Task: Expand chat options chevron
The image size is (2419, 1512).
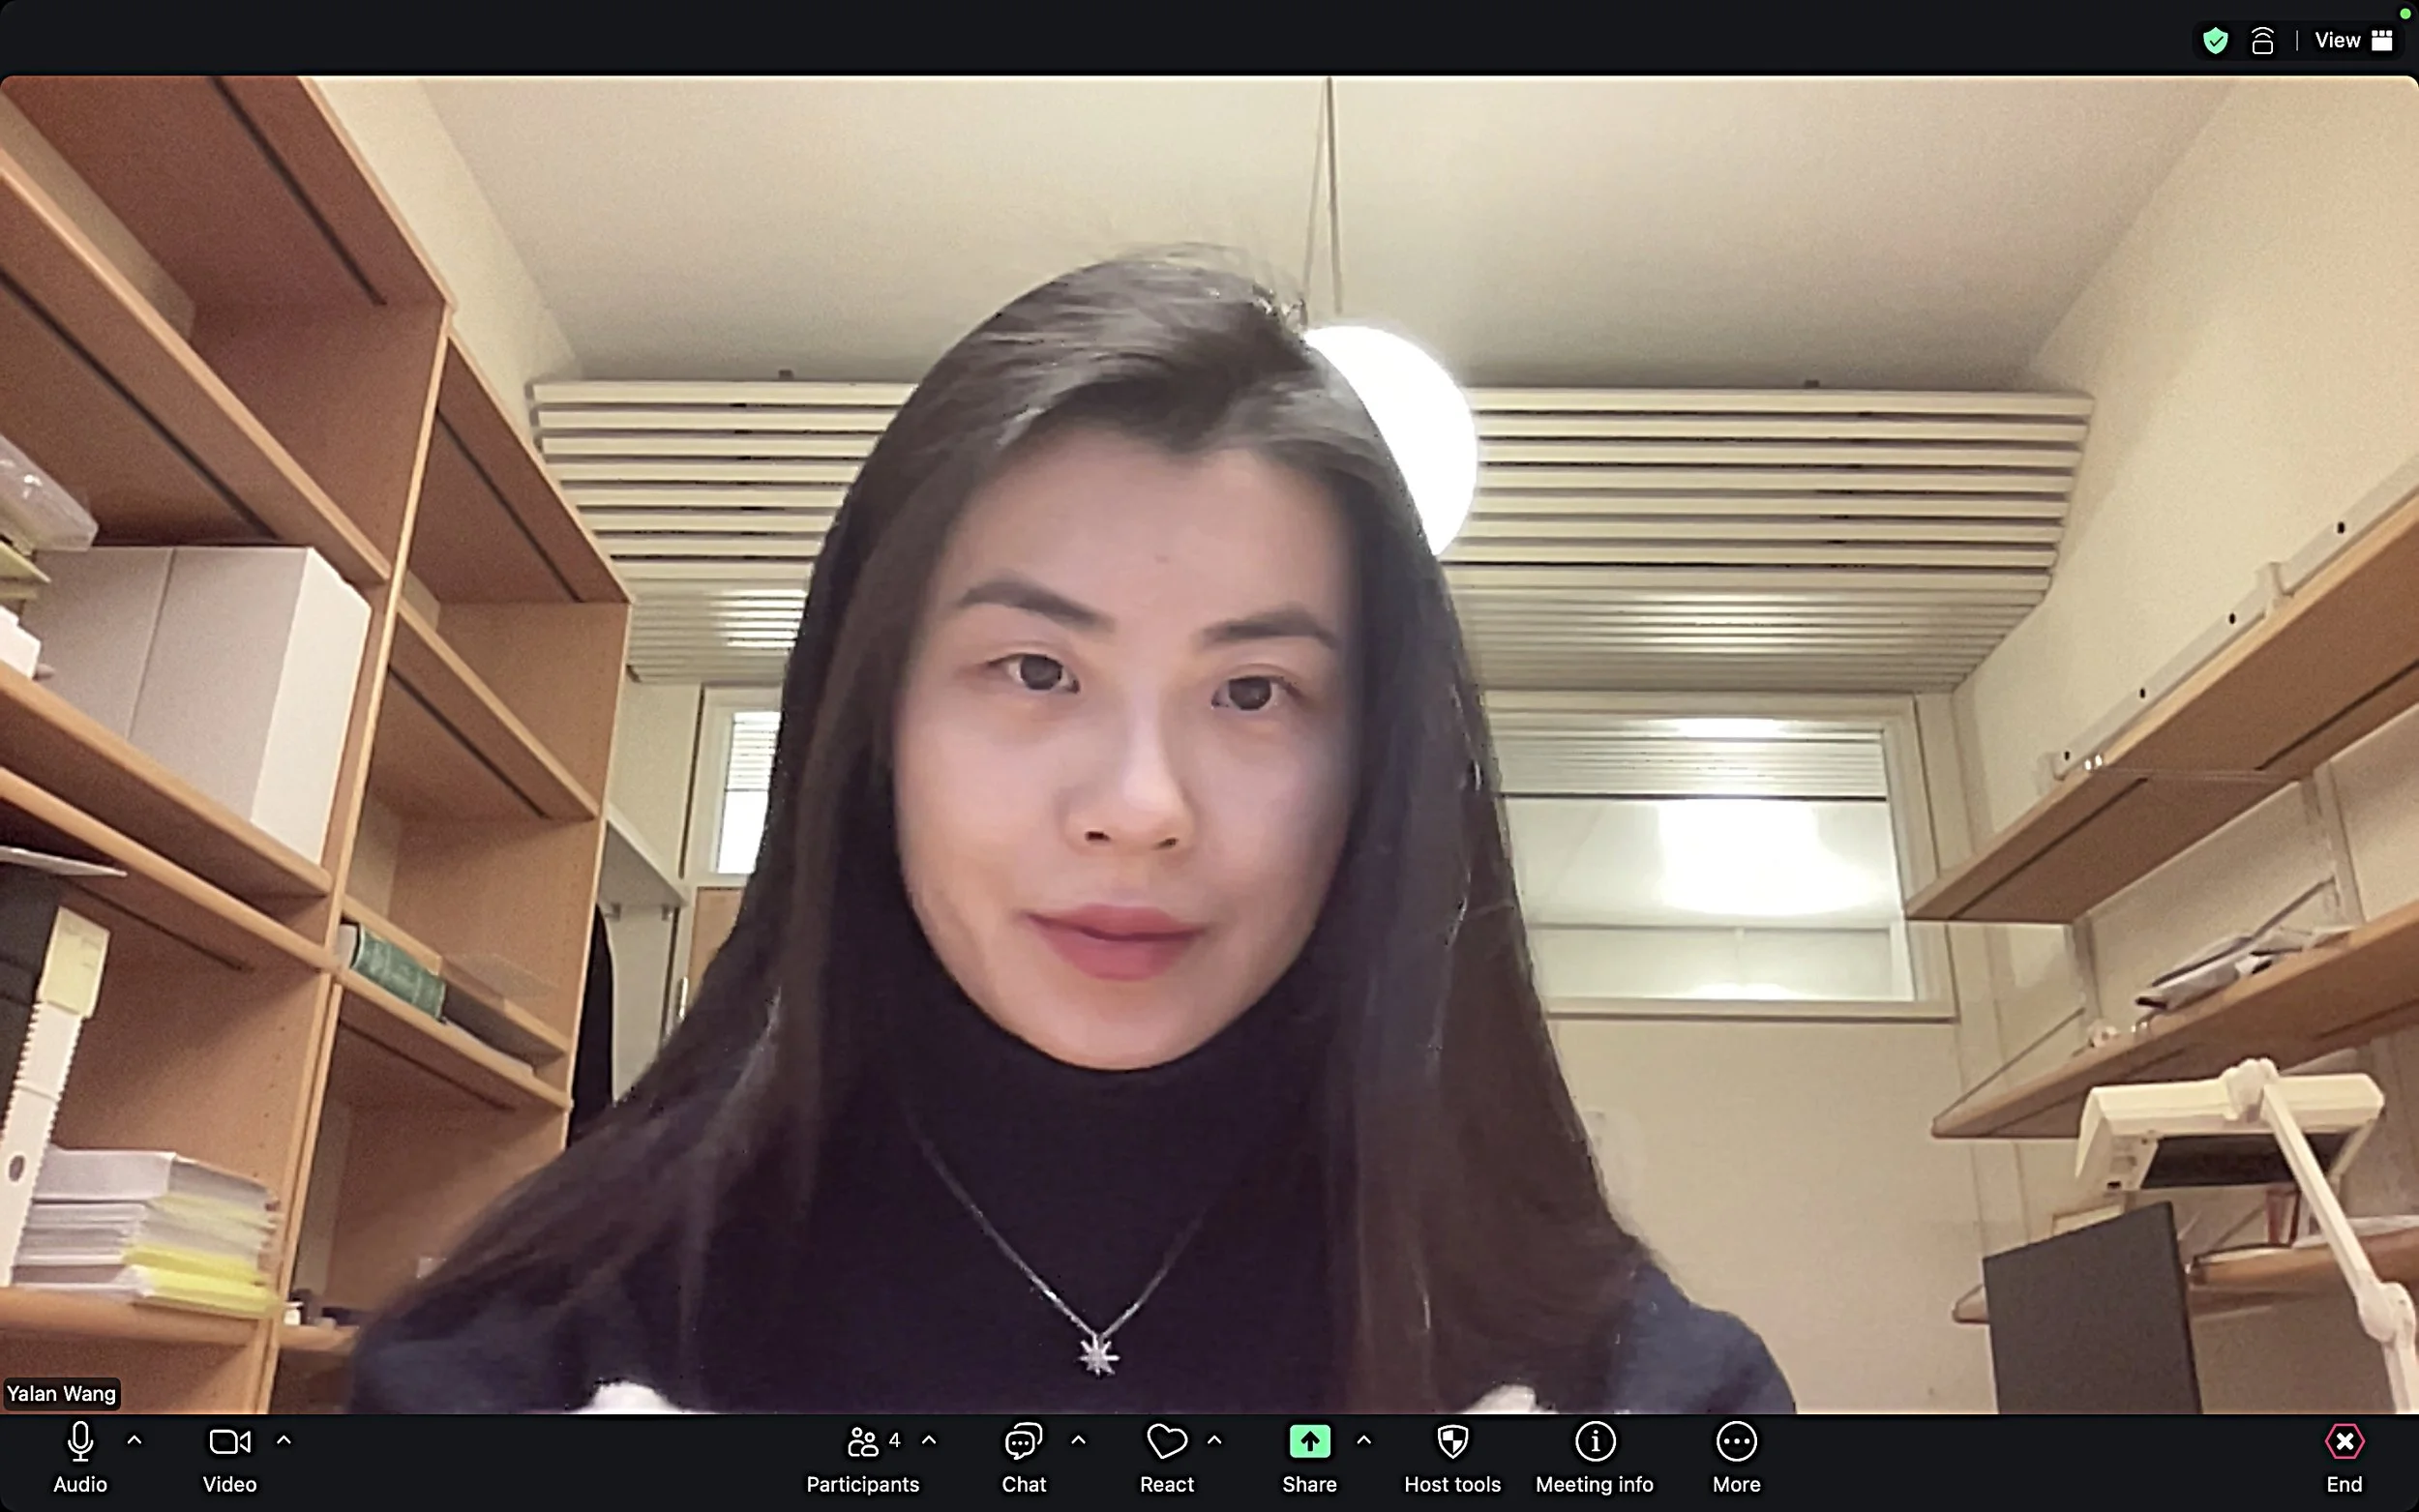Action: click(1078, 1441)
